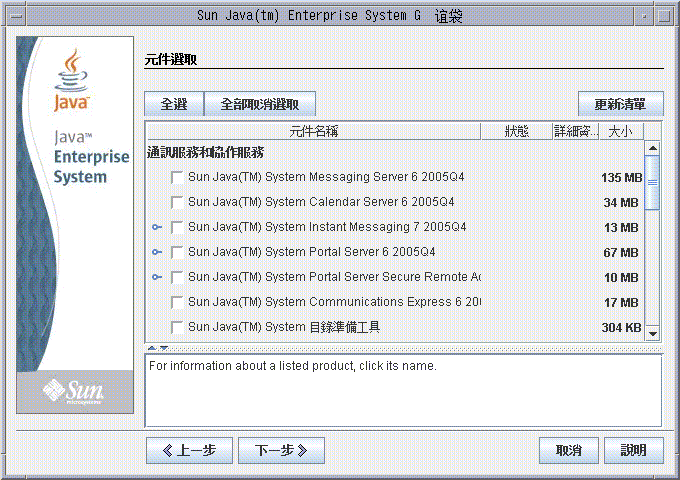Screen dimensions: 680x480
Task: Click the 詳細資... column header
Action: [x=575, y=131]
